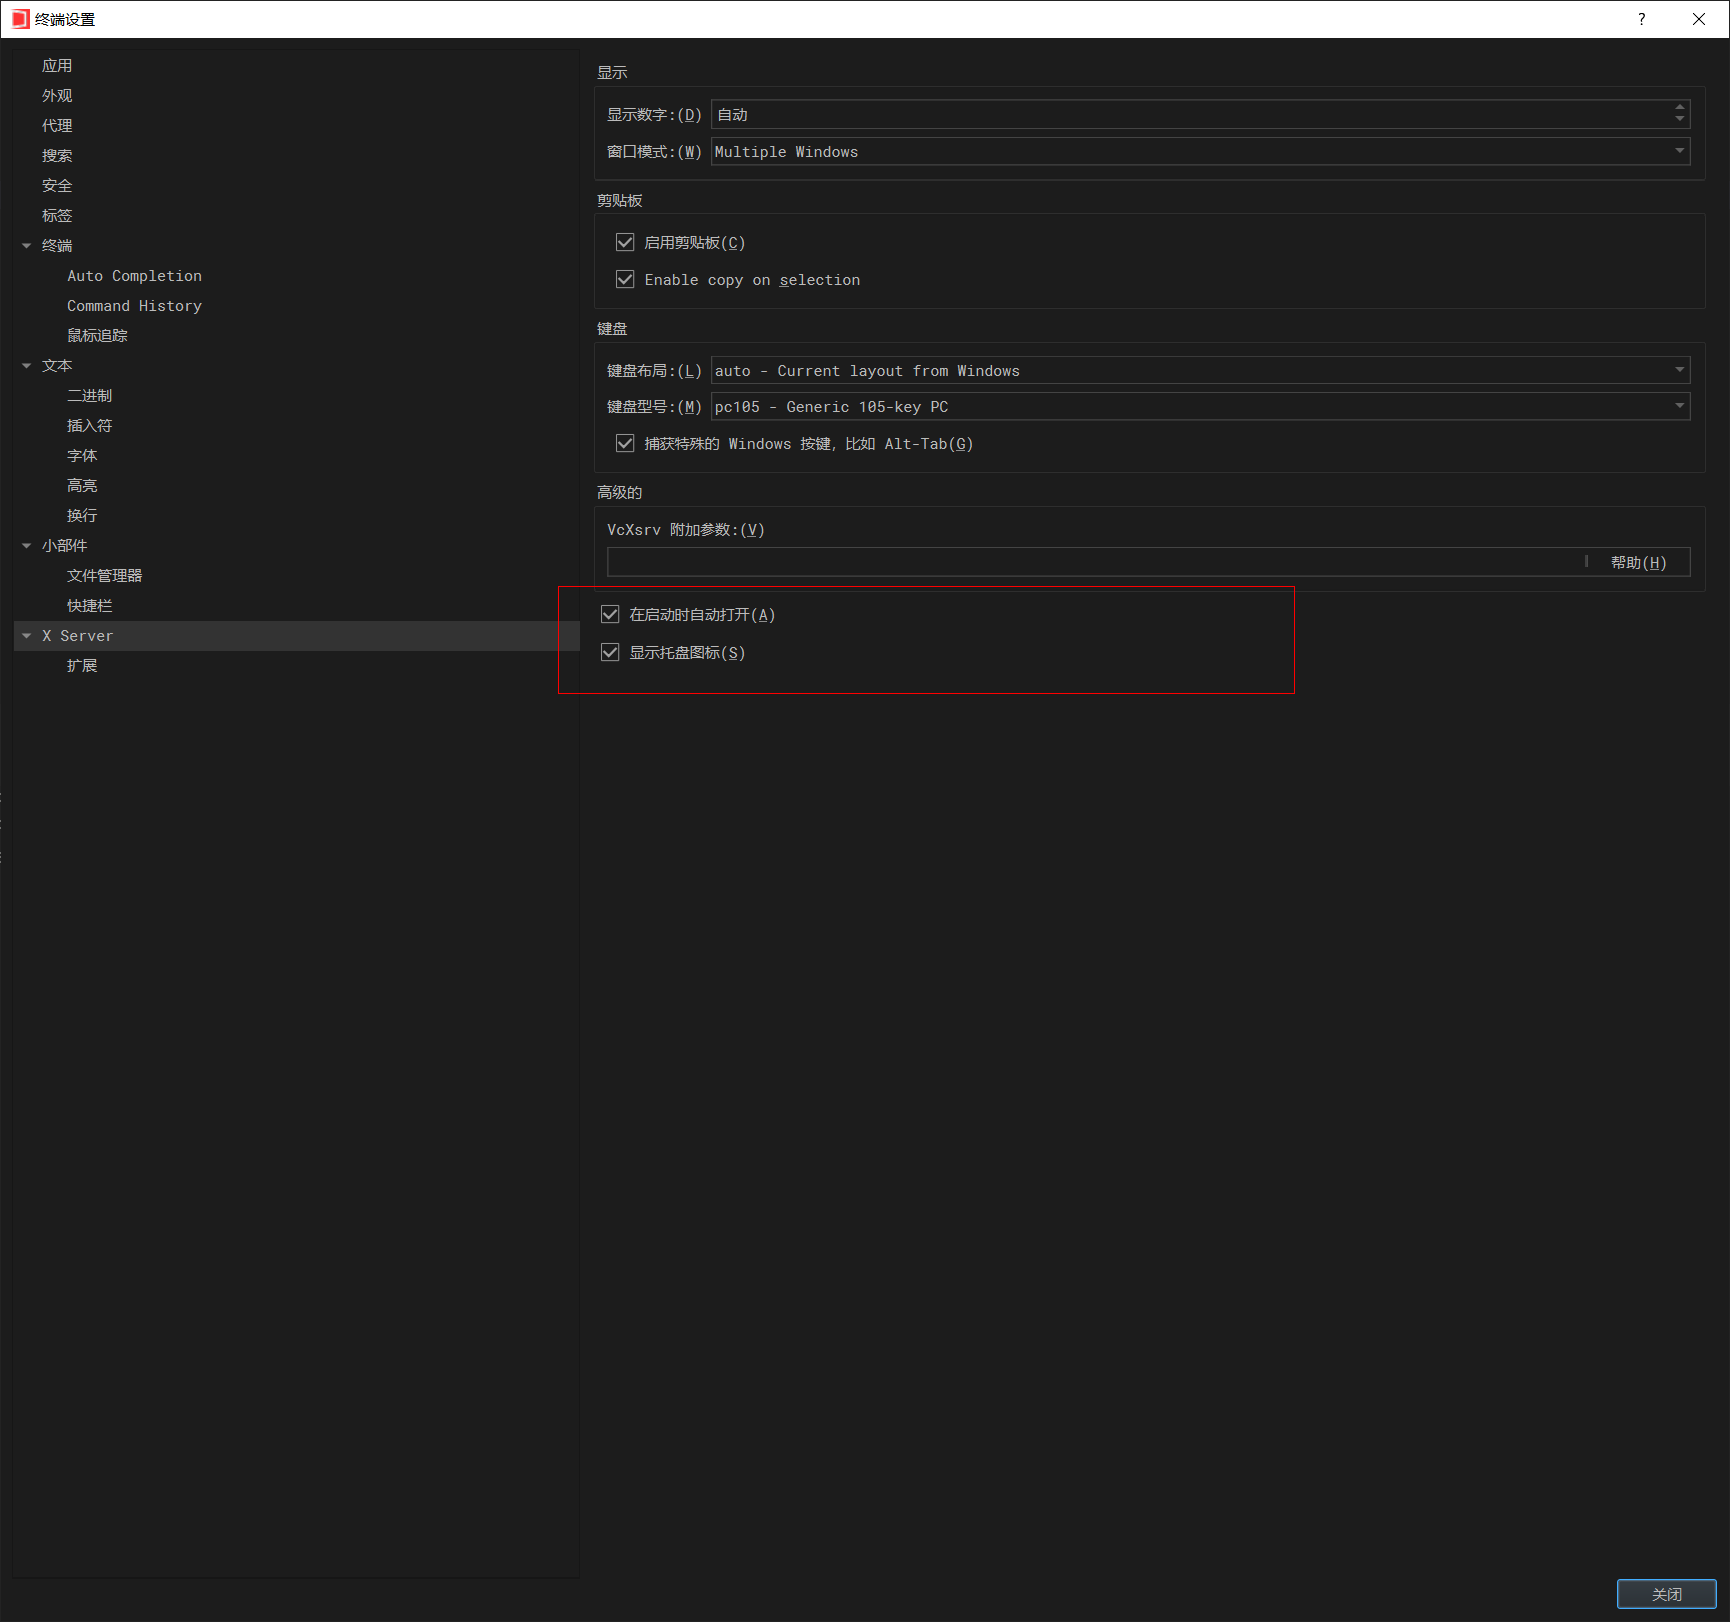Go to the 外观 settings page
Image resolution: width=1730 pixels, height=1622 pixels.
tap(57, 96)
